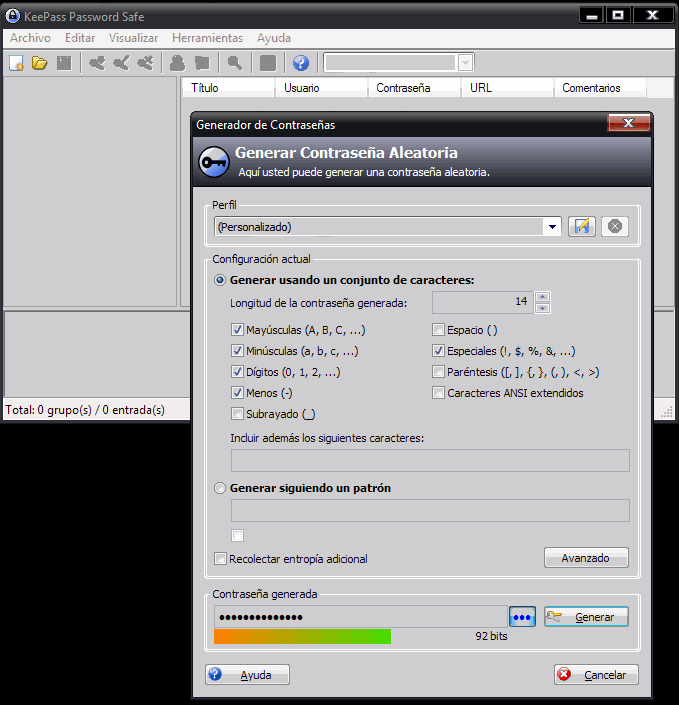Click the Find magnifier toolbar icon
This screenshot has height=705, width=679.
[x=235, y=63]
